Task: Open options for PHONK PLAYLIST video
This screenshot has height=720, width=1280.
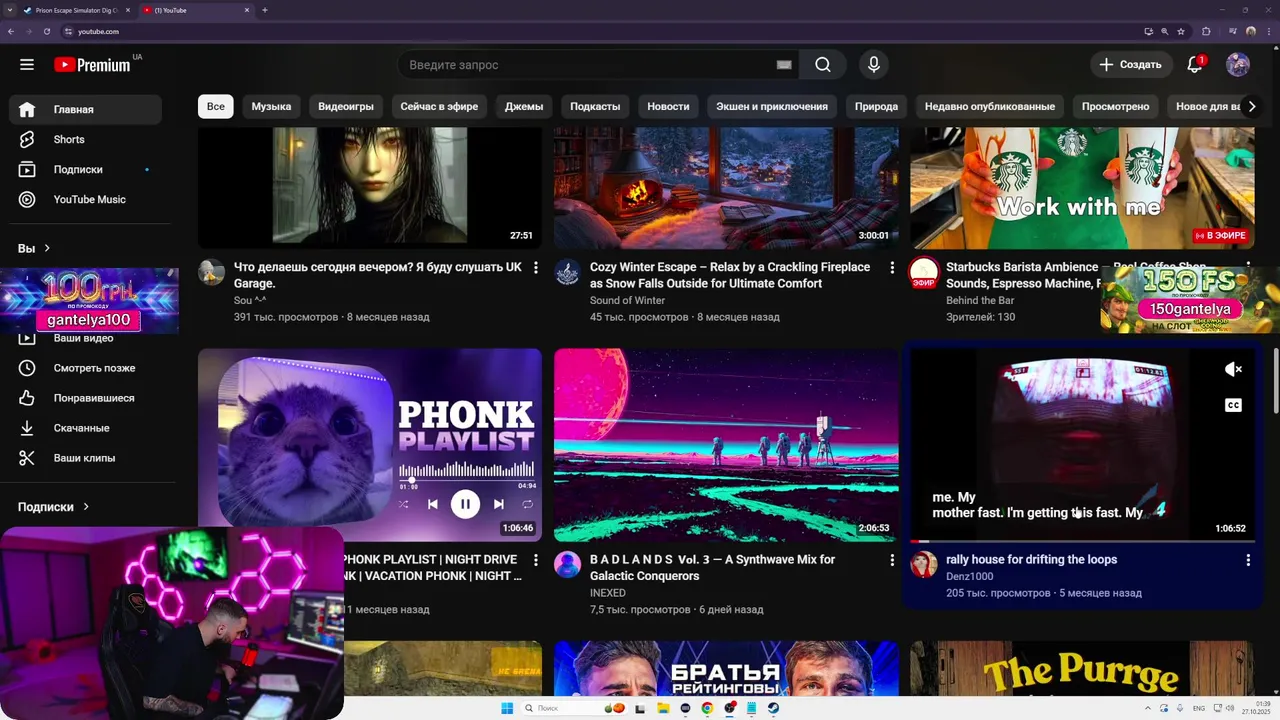Action: click(x=536, y=560)
